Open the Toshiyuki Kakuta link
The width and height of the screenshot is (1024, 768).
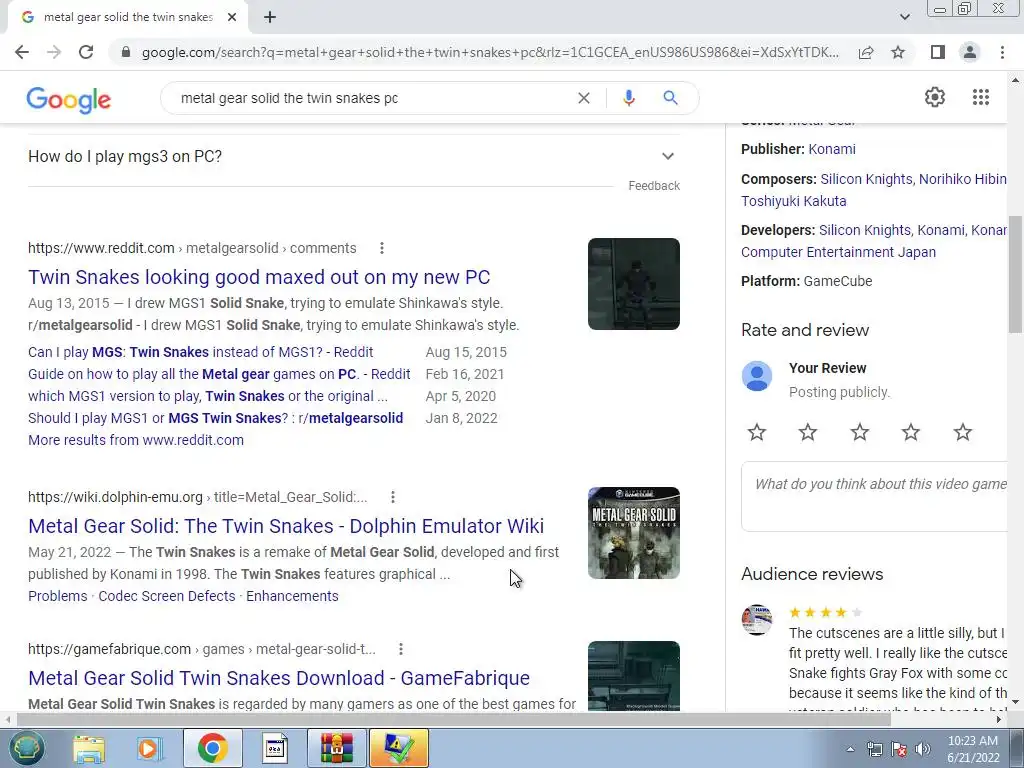793,201
